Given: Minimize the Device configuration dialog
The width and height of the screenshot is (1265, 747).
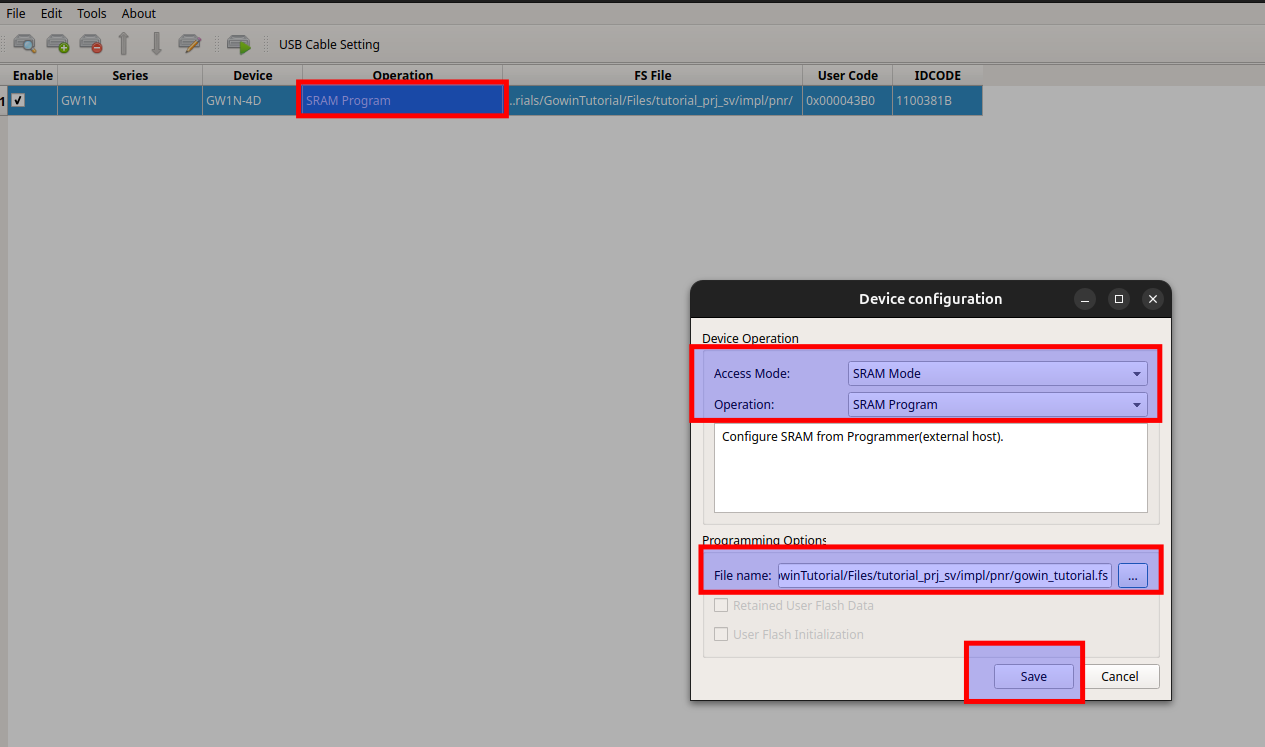Looking at the screenshot, I should pos(1085,299).
